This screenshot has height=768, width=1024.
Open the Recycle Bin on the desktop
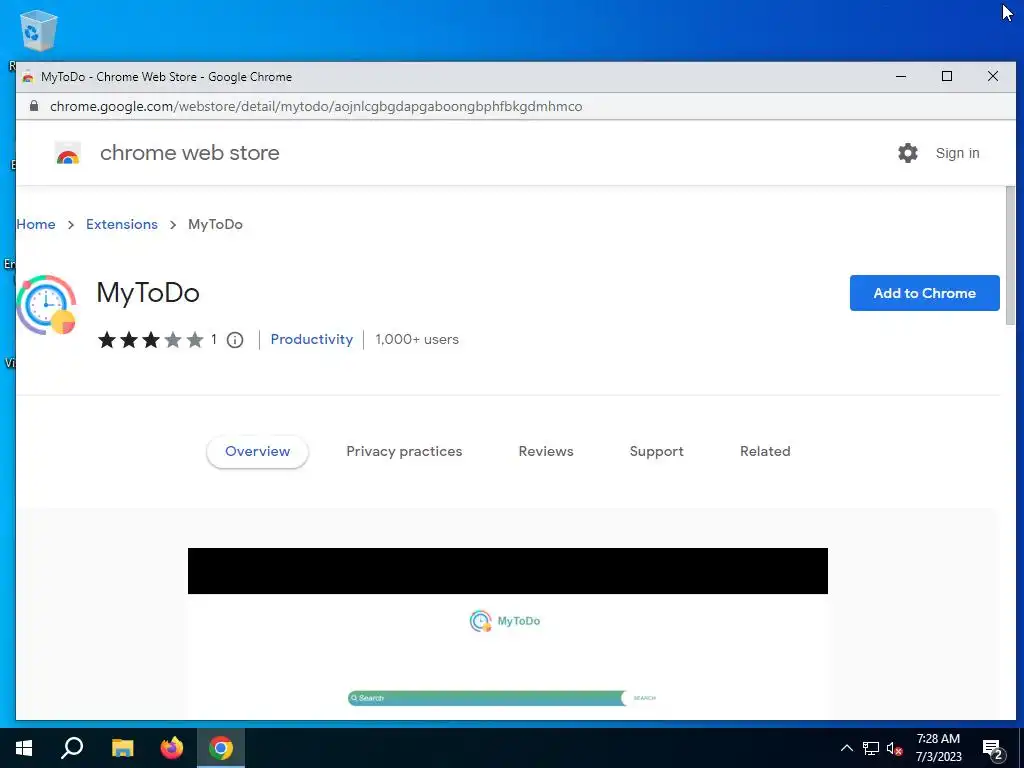tap(39, 31)
